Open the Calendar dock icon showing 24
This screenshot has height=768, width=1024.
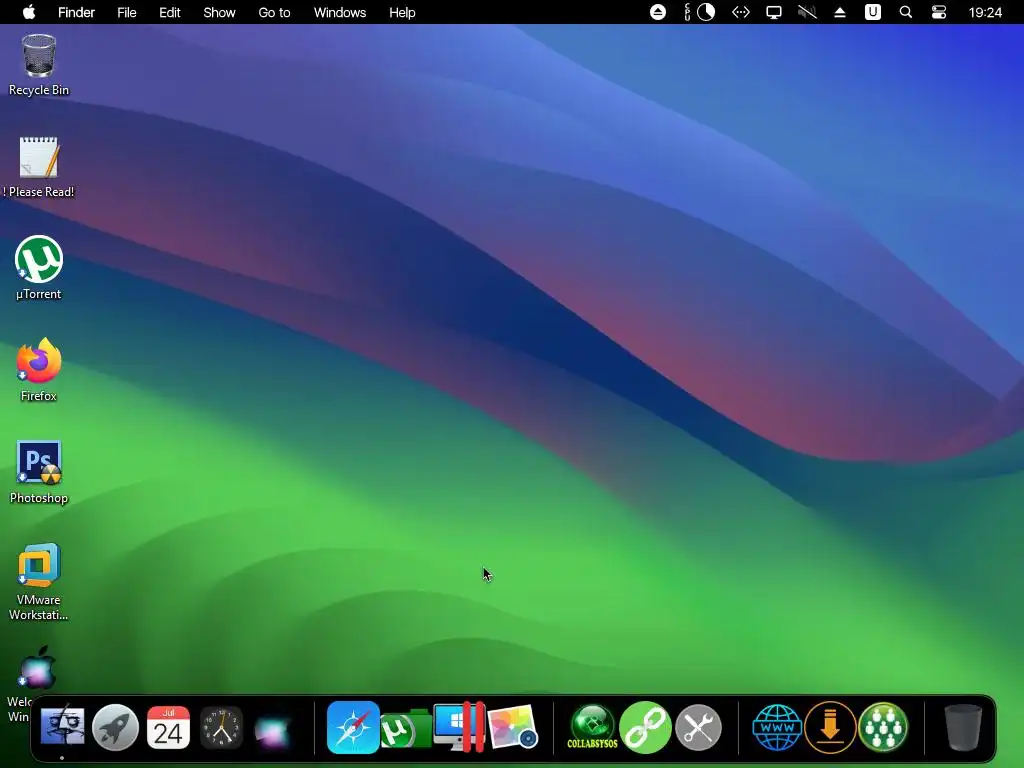168,727
